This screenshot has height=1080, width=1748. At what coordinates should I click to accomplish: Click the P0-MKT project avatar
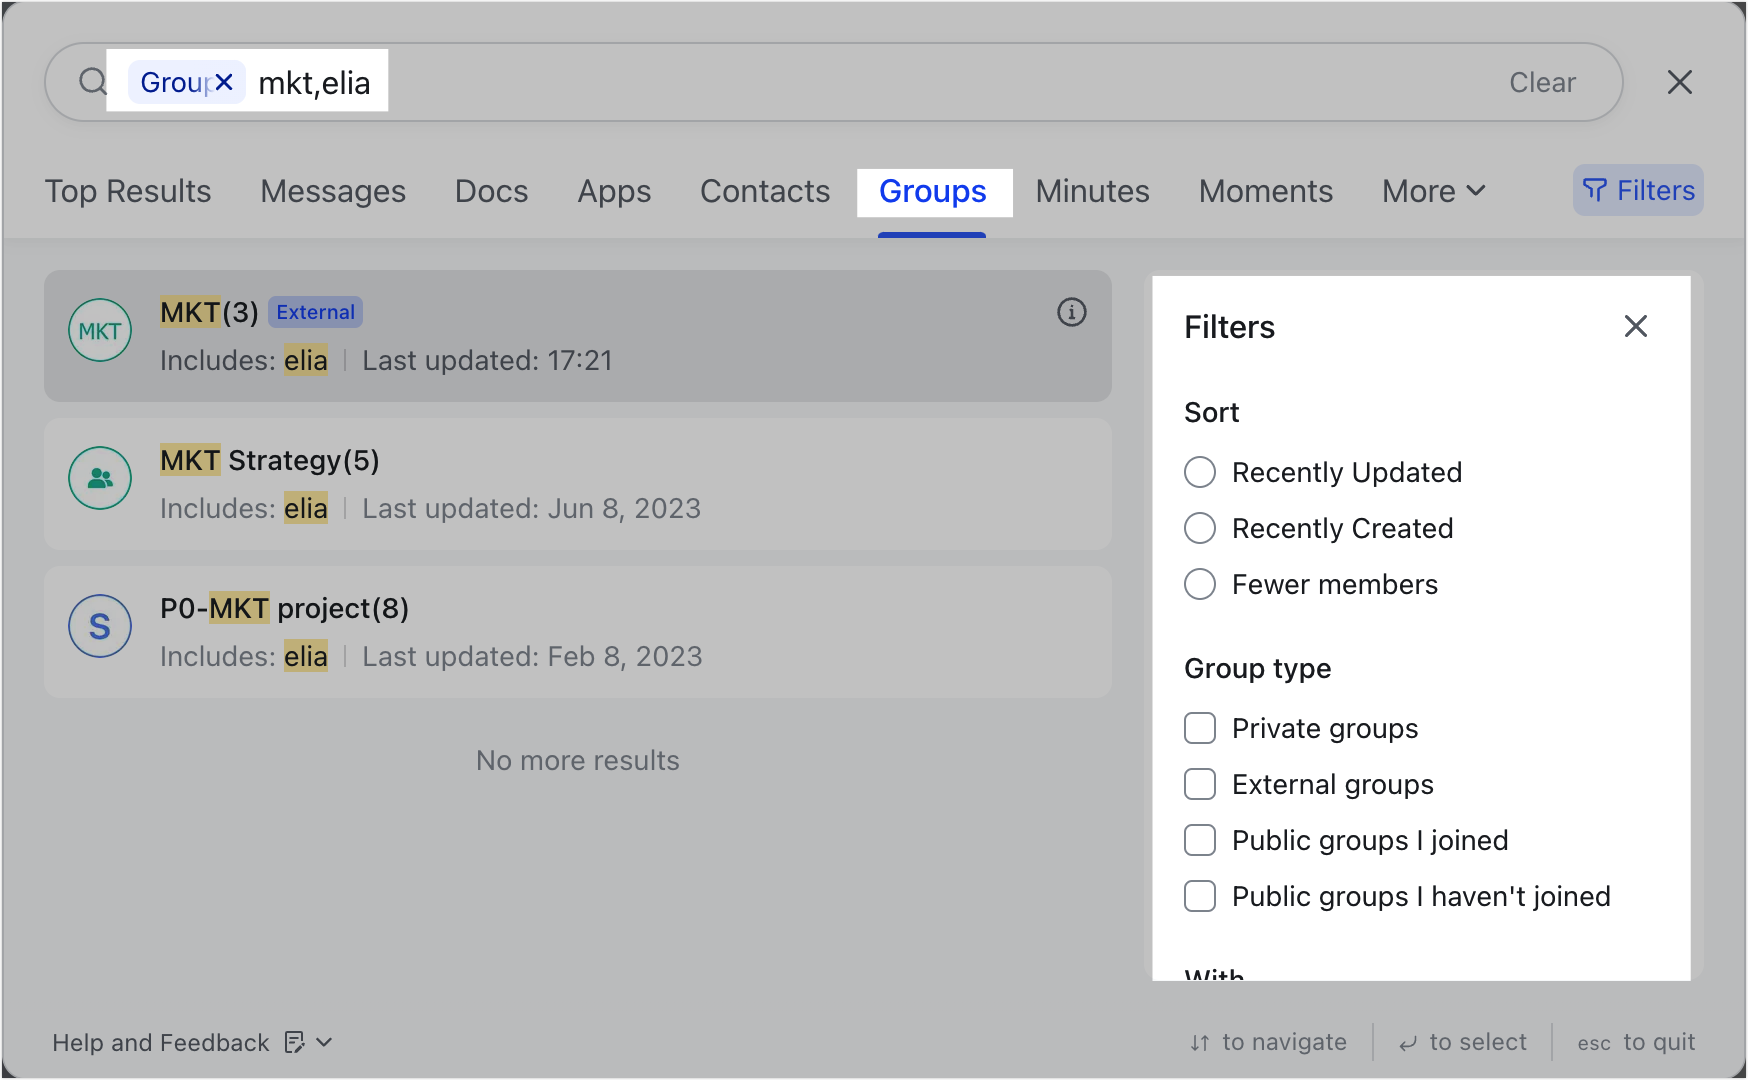[x=100, y=627]
